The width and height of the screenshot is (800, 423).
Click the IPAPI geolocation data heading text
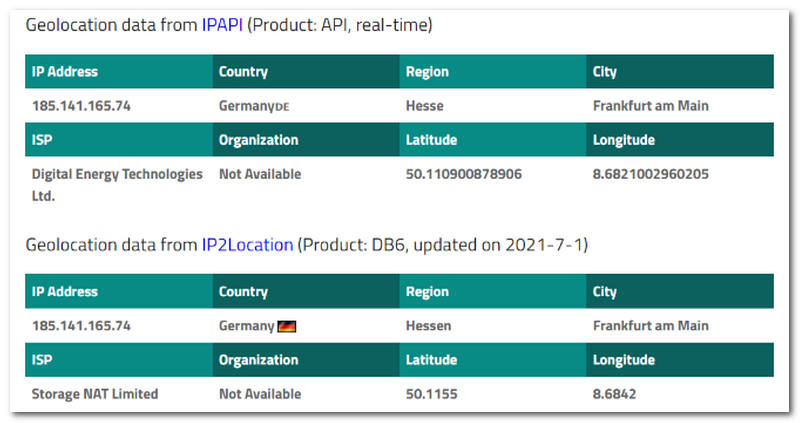(x=110, y=24)
